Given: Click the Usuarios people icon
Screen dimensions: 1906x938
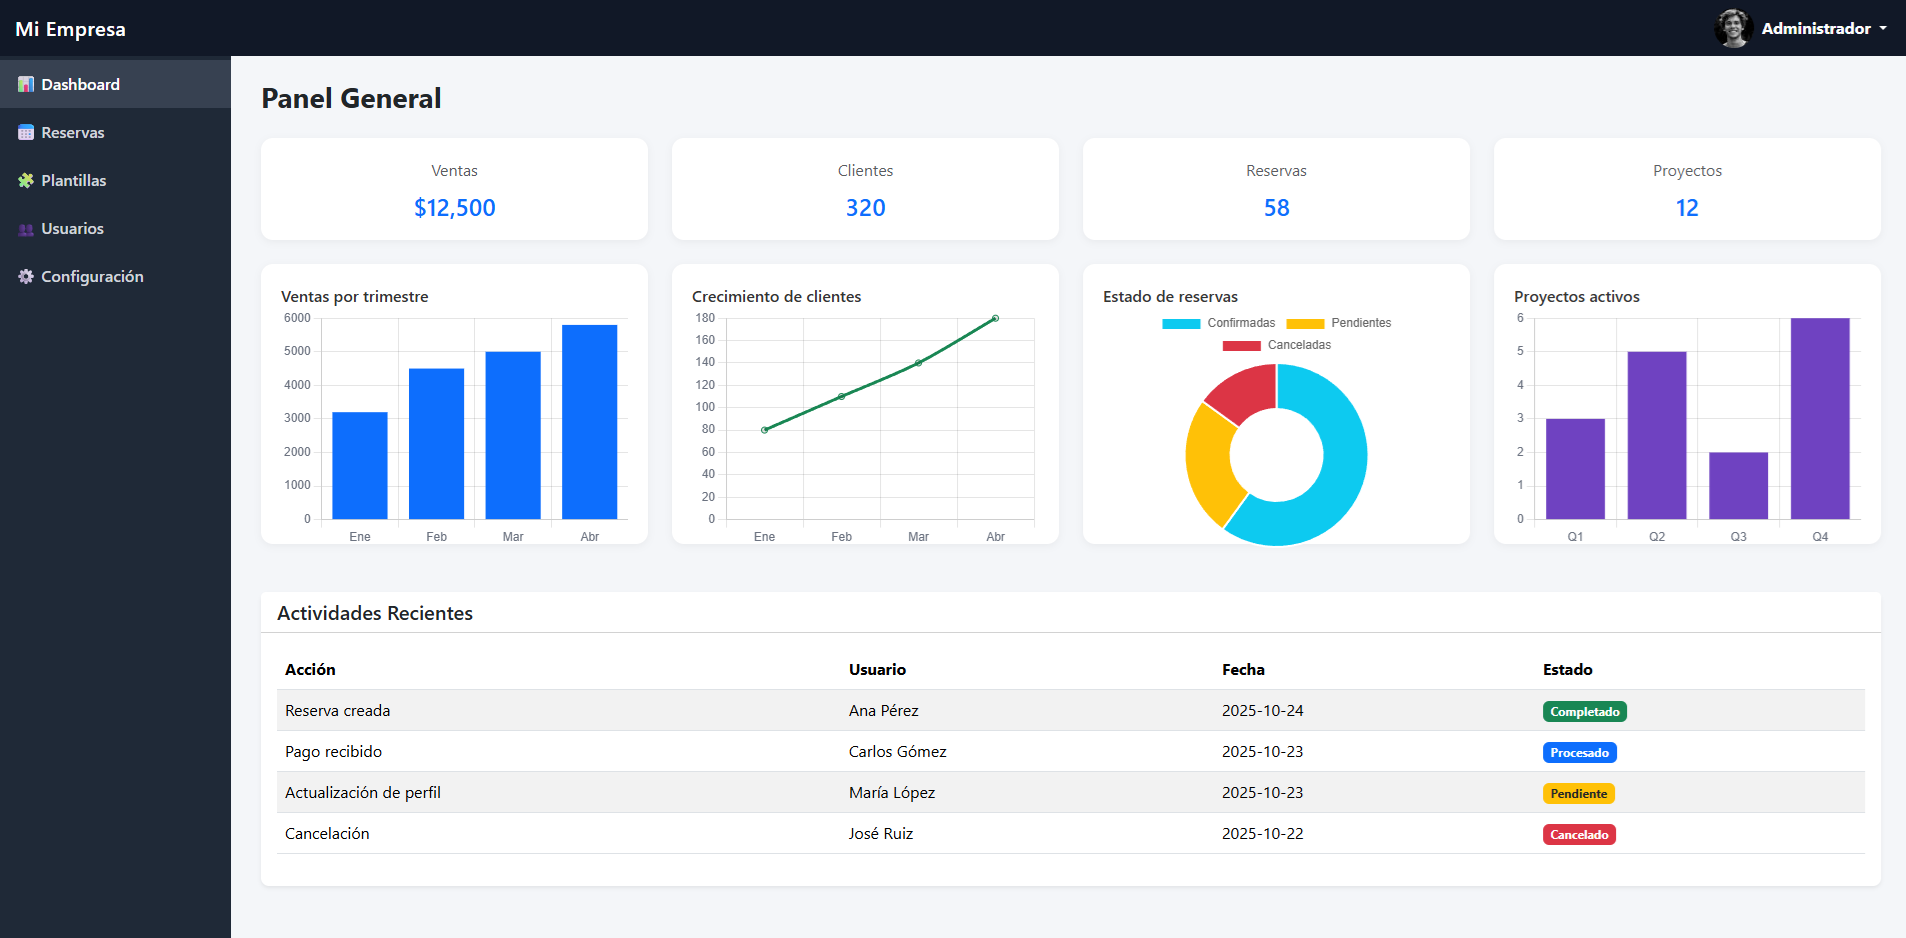Looking at the screenshot, I should 26,229.
